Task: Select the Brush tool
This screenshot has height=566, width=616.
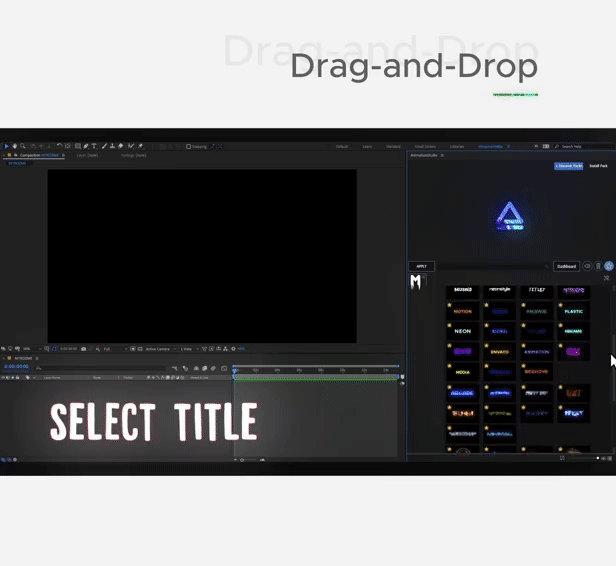Action: 104,146
